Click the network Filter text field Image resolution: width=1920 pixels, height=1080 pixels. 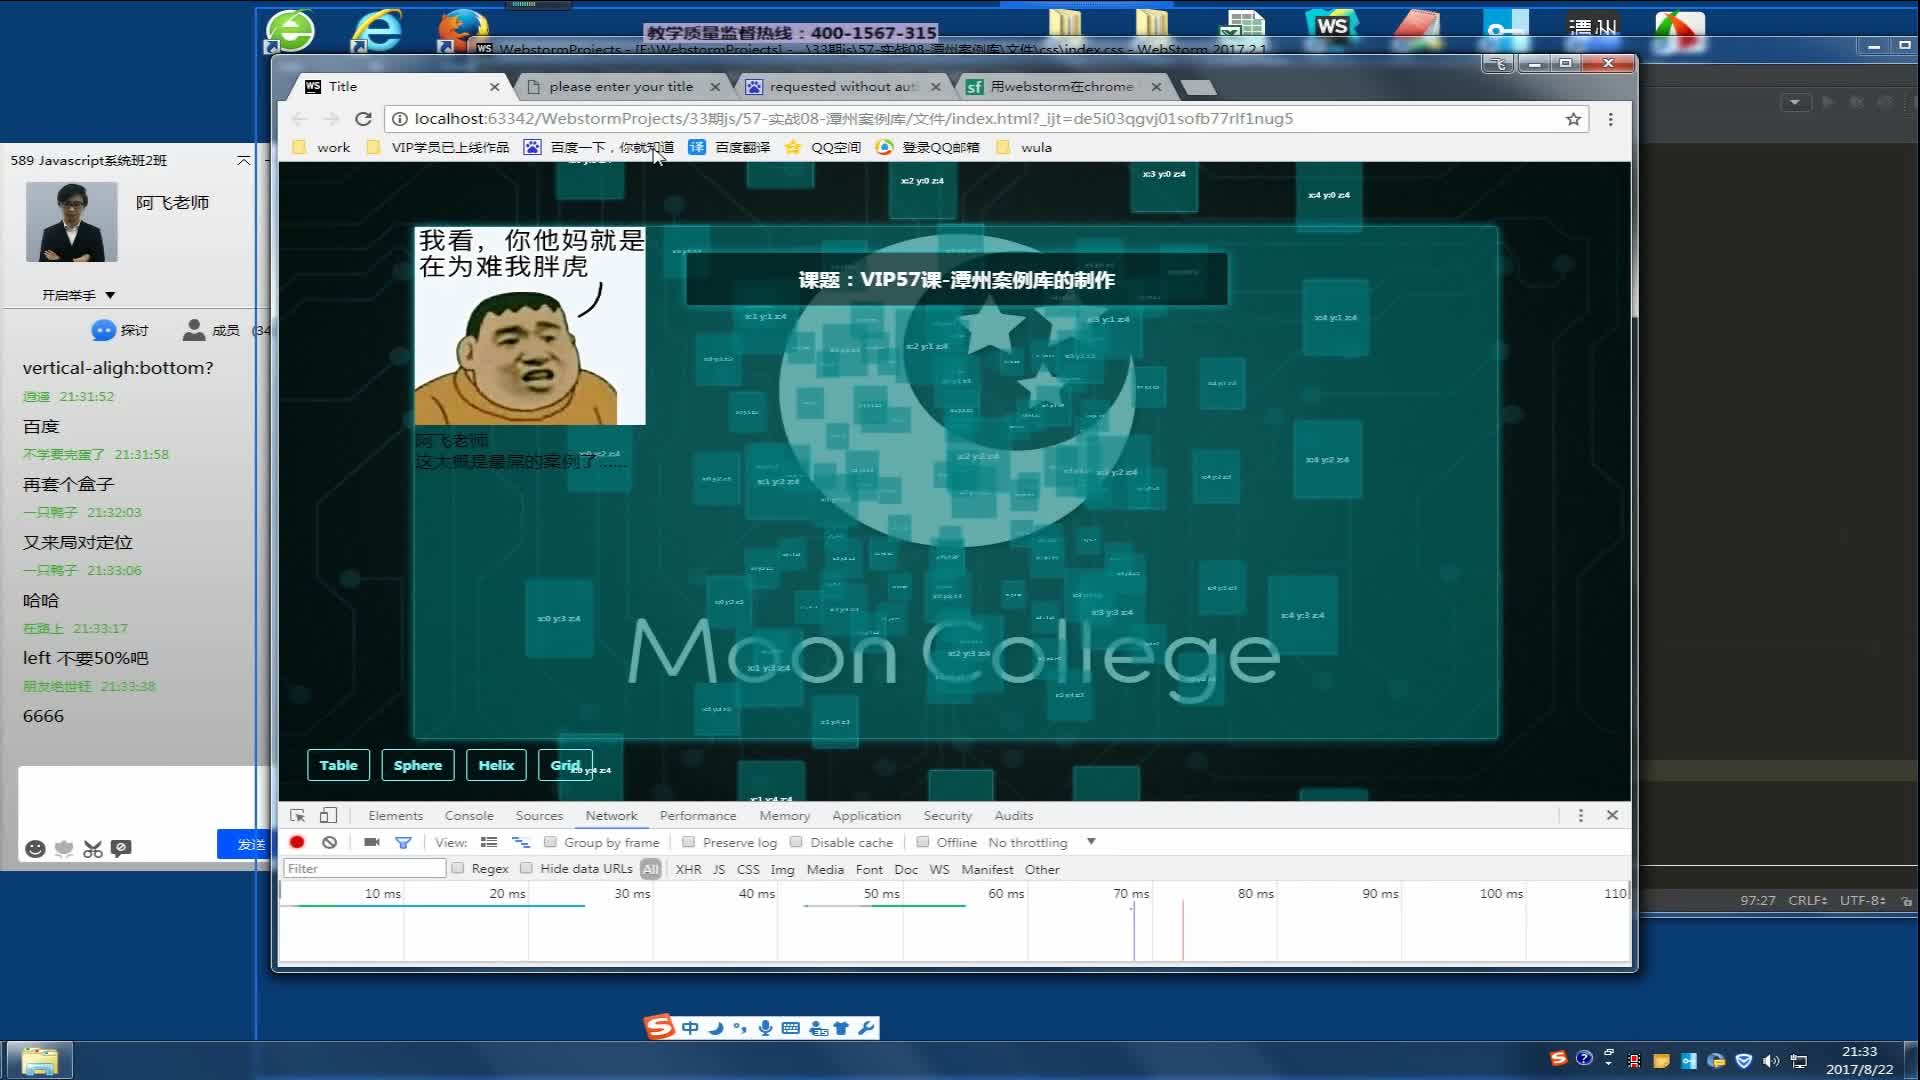364,868
